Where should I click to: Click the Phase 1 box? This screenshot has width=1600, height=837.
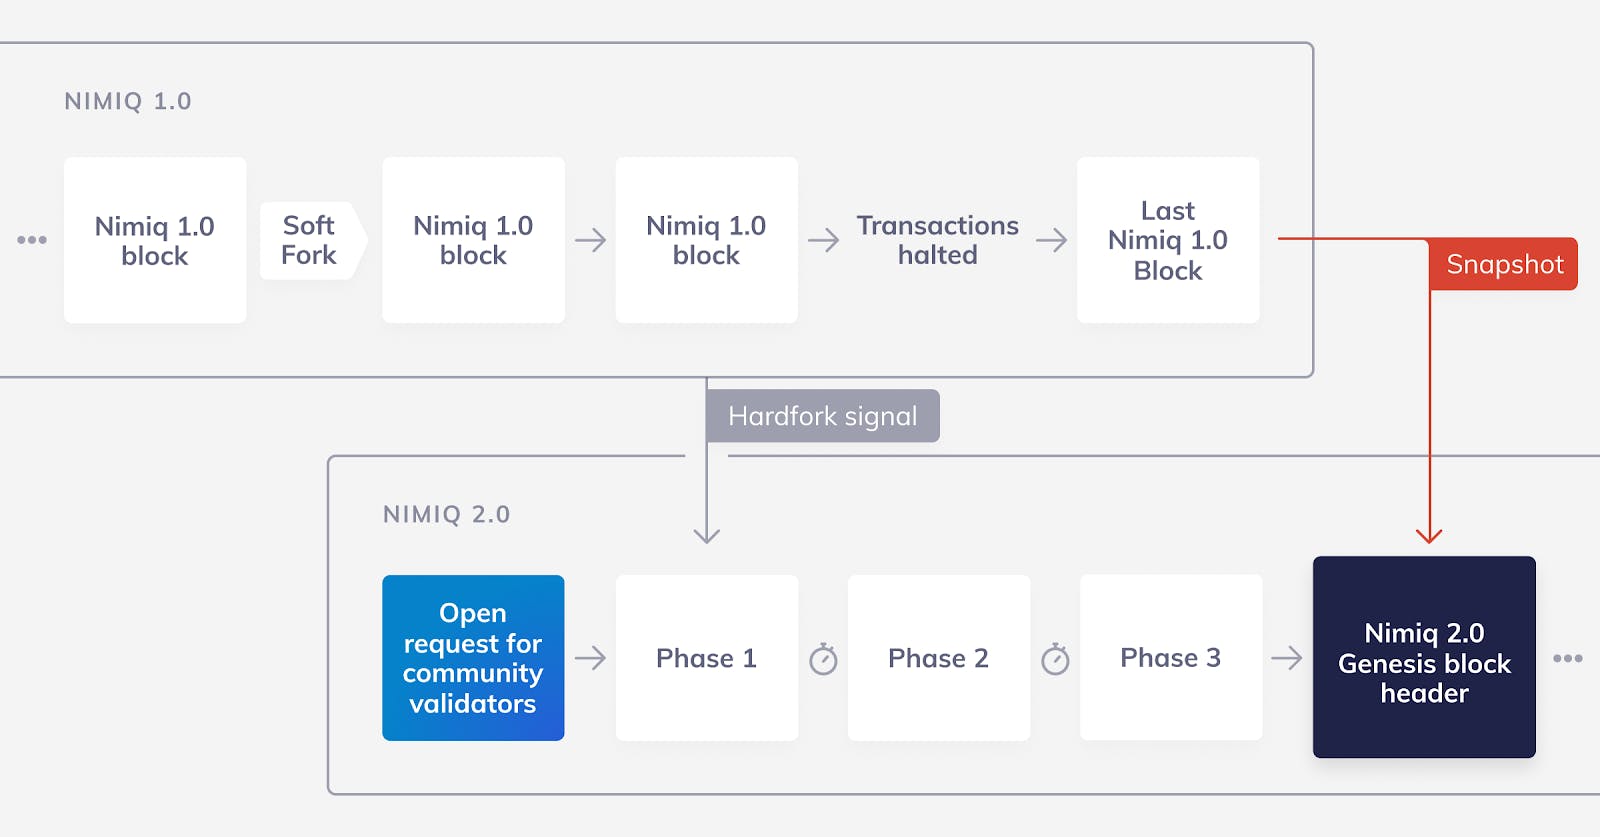(706, 658)
